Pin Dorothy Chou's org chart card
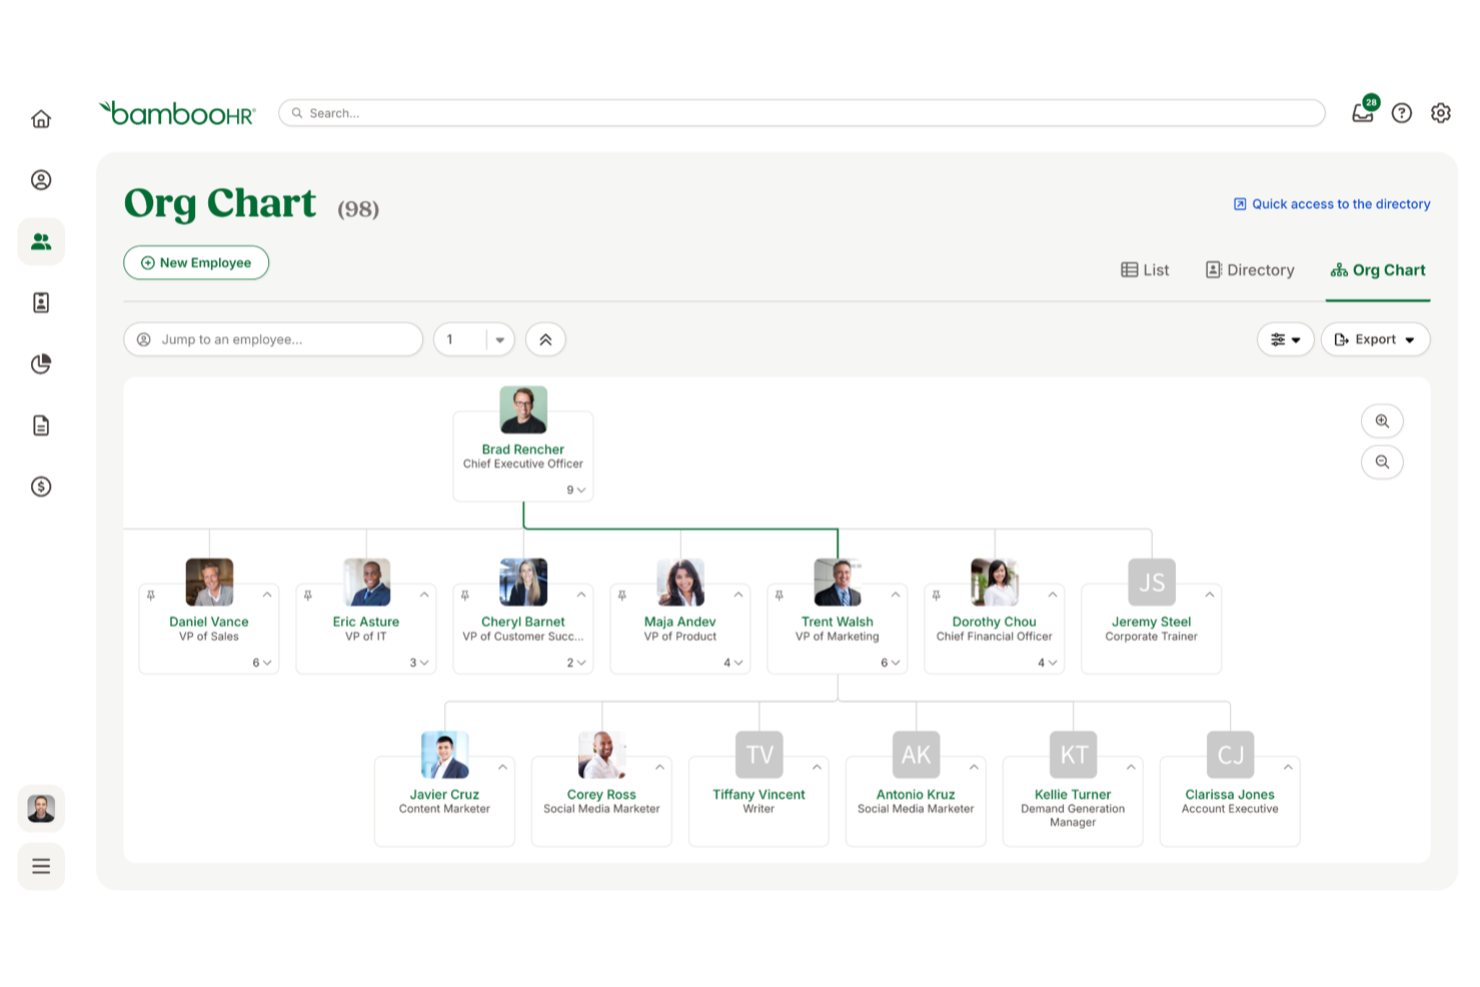This screenshot has width=1480, height=987. 936,593
